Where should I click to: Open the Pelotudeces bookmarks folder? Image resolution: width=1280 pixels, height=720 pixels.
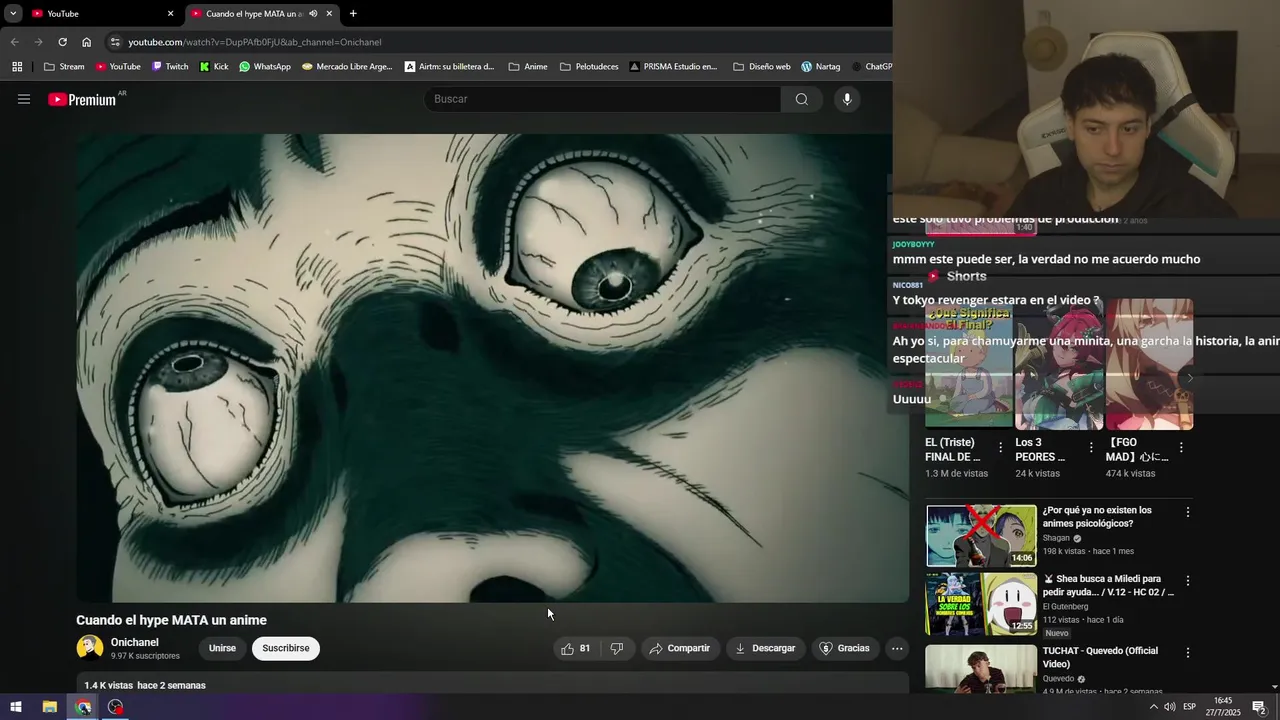pos(589,67)
